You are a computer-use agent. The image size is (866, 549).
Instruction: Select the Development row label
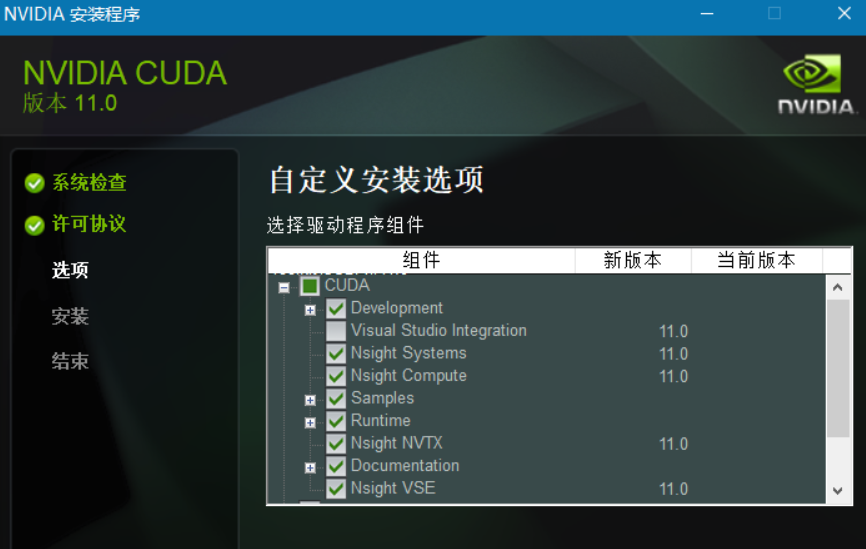pos(397,308)
